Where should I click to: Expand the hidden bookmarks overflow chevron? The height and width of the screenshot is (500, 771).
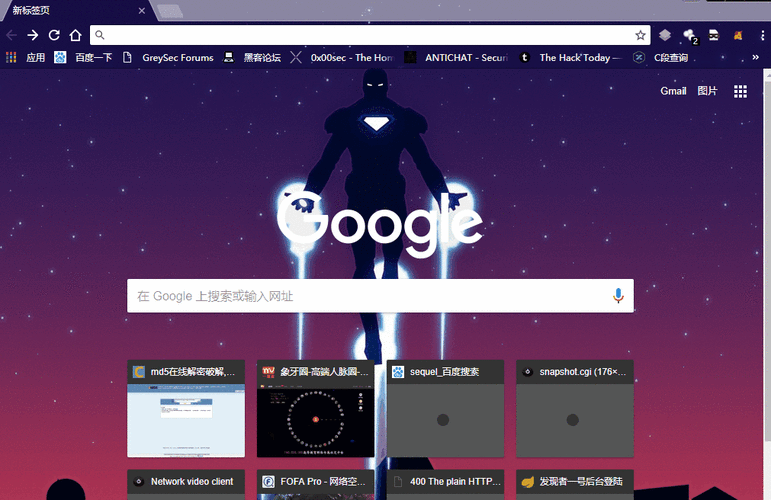coord(755,58)
